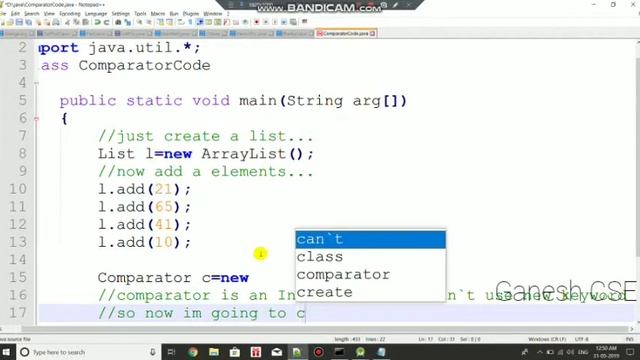Open the Macro menu
640x360 pixels.
click(x=158, y=13)
